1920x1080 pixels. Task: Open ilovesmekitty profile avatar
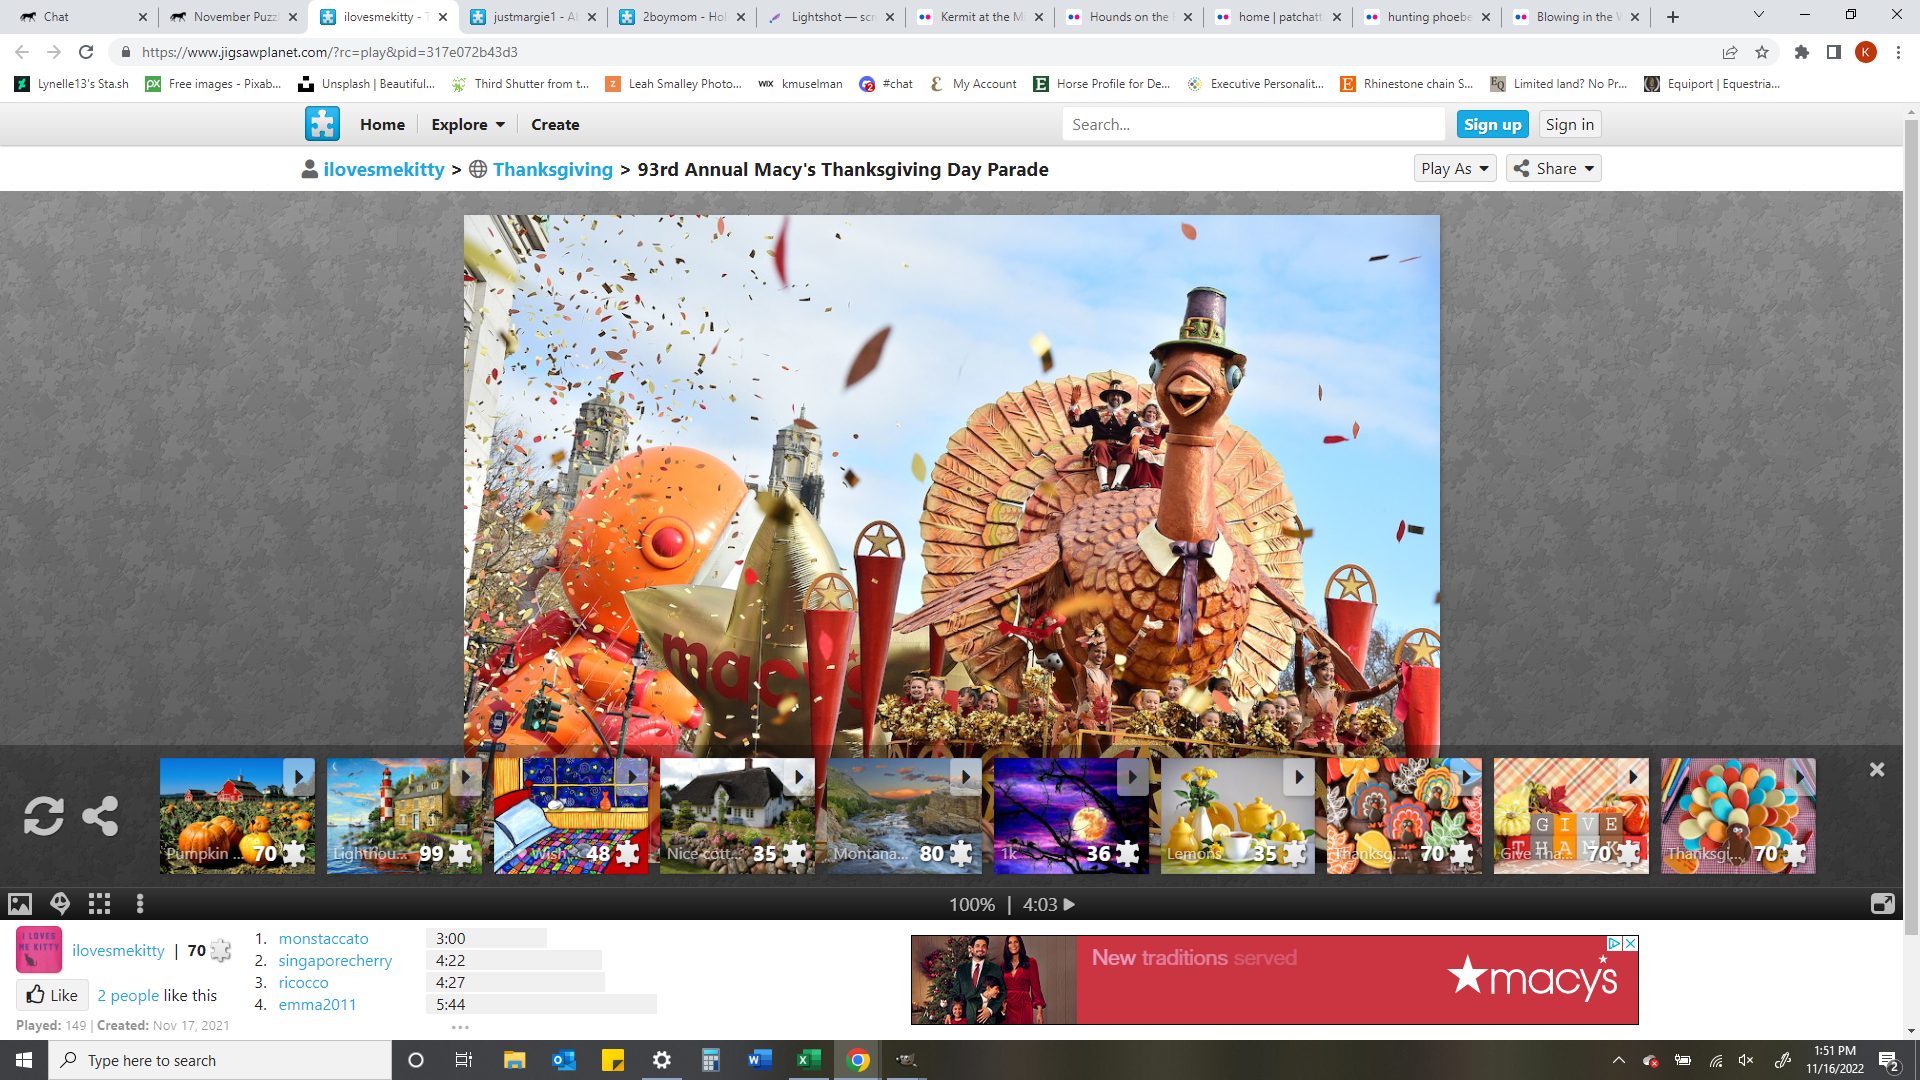pyautogui.click(x=39, y=950)
